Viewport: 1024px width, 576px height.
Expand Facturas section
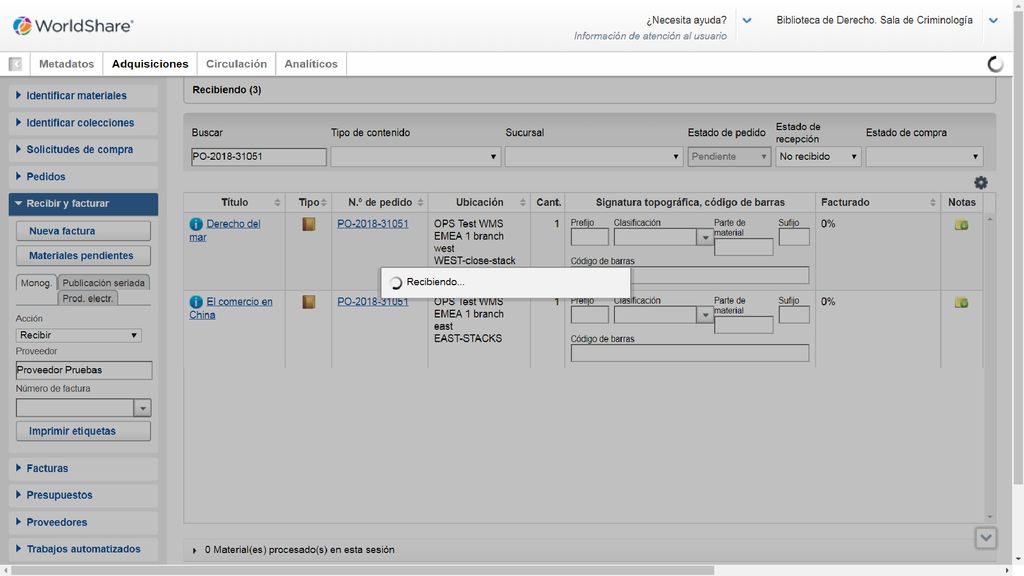pos(83,468)
